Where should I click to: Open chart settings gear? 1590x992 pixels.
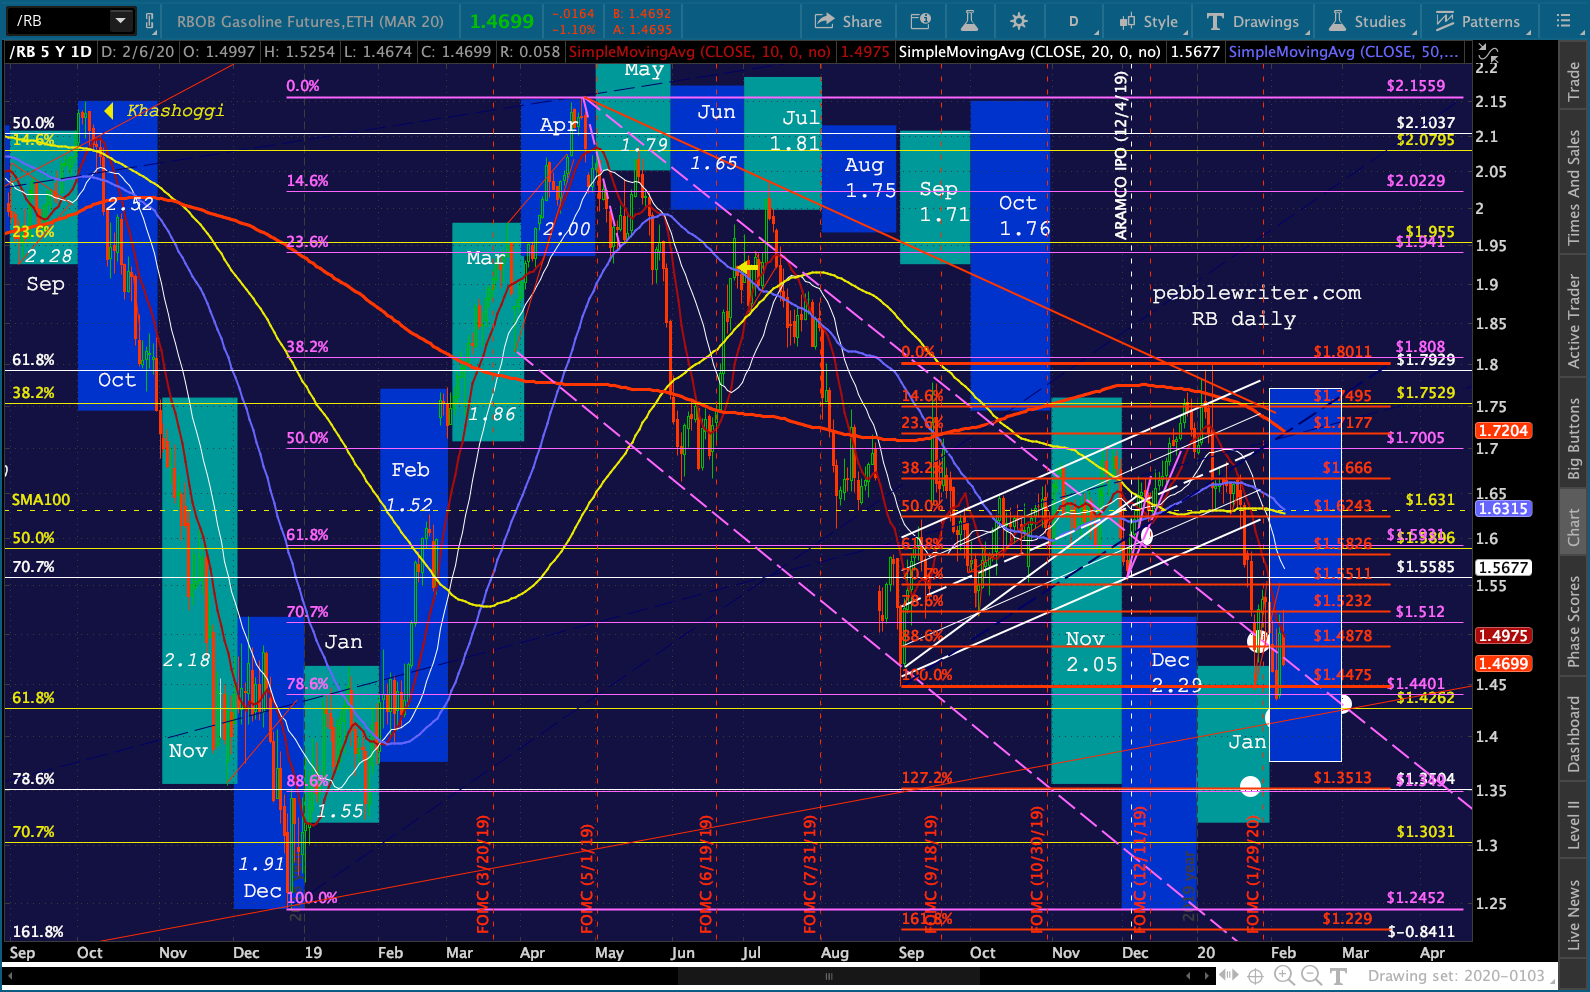click(x=1018, y=21)
